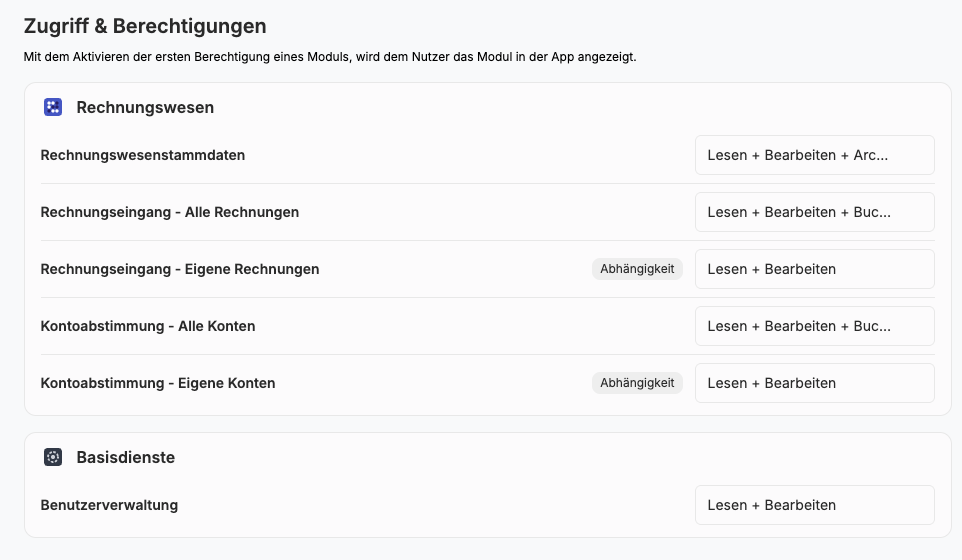
Task: Select the Rechnungswesen section title
Action: click(x=145, y=107)
